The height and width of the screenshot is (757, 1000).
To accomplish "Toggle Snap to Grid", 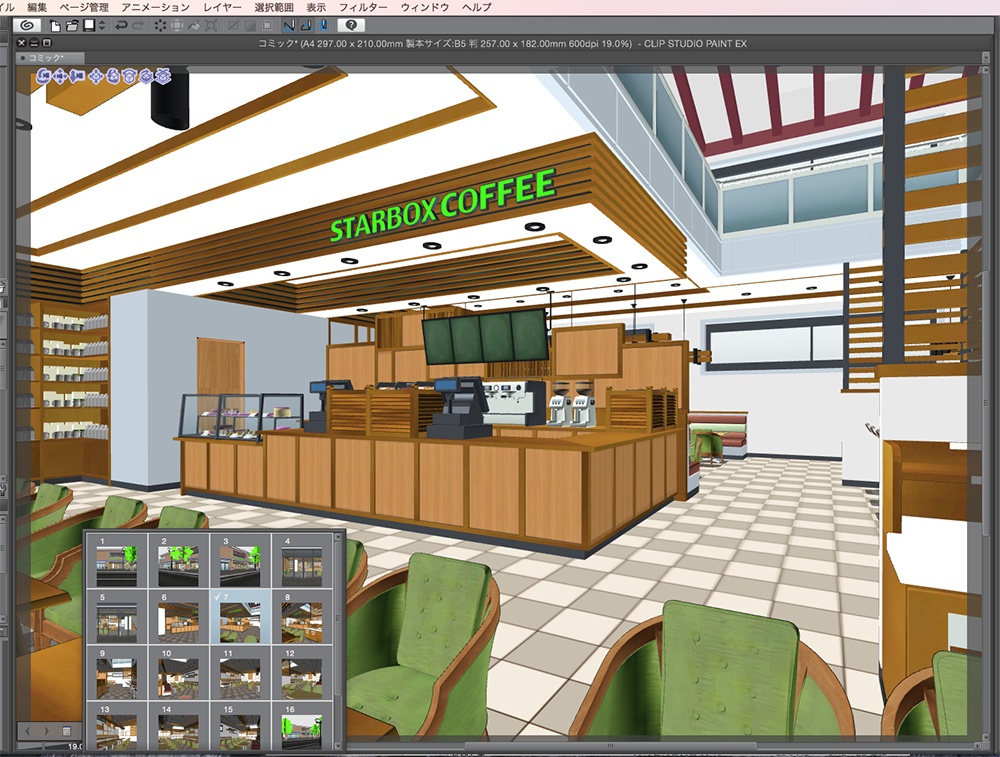I will point(323,26).
